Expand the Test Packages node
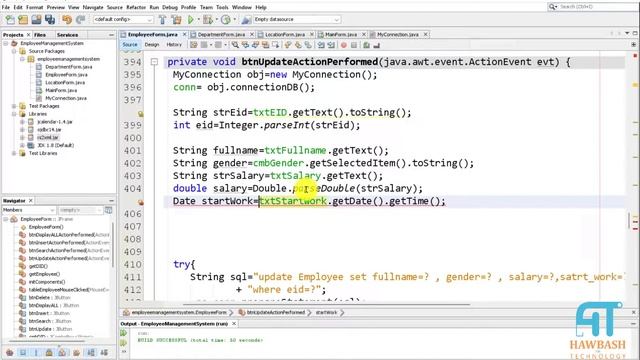640x360 pixels. [x=14, y=106]
